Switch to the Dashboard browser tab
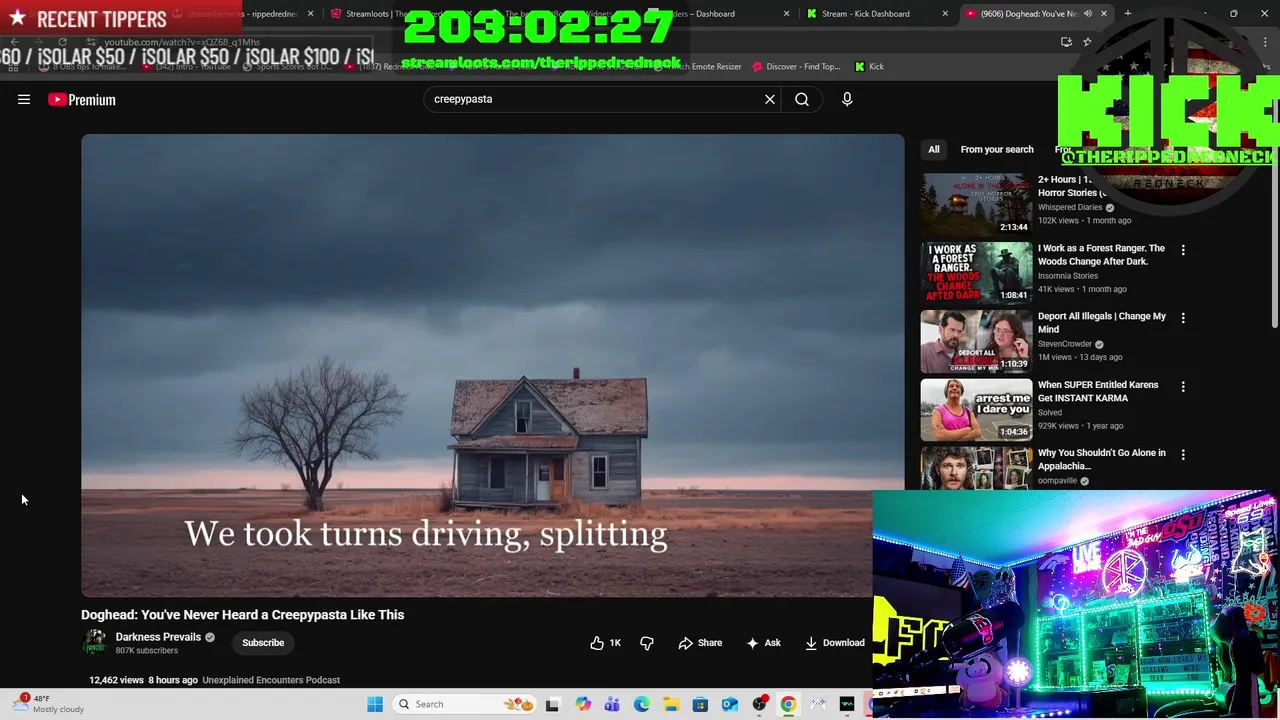The width and height of the screenshot is (1280, 720). (706, 14)
